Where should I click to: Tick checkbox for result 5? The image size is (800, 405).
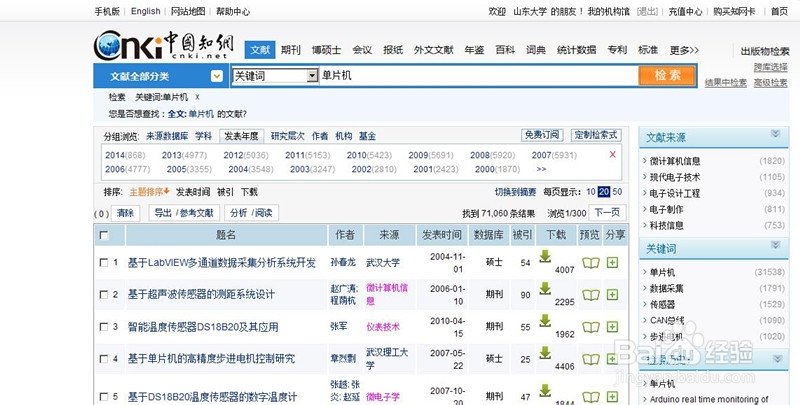(x=104, y=397)
